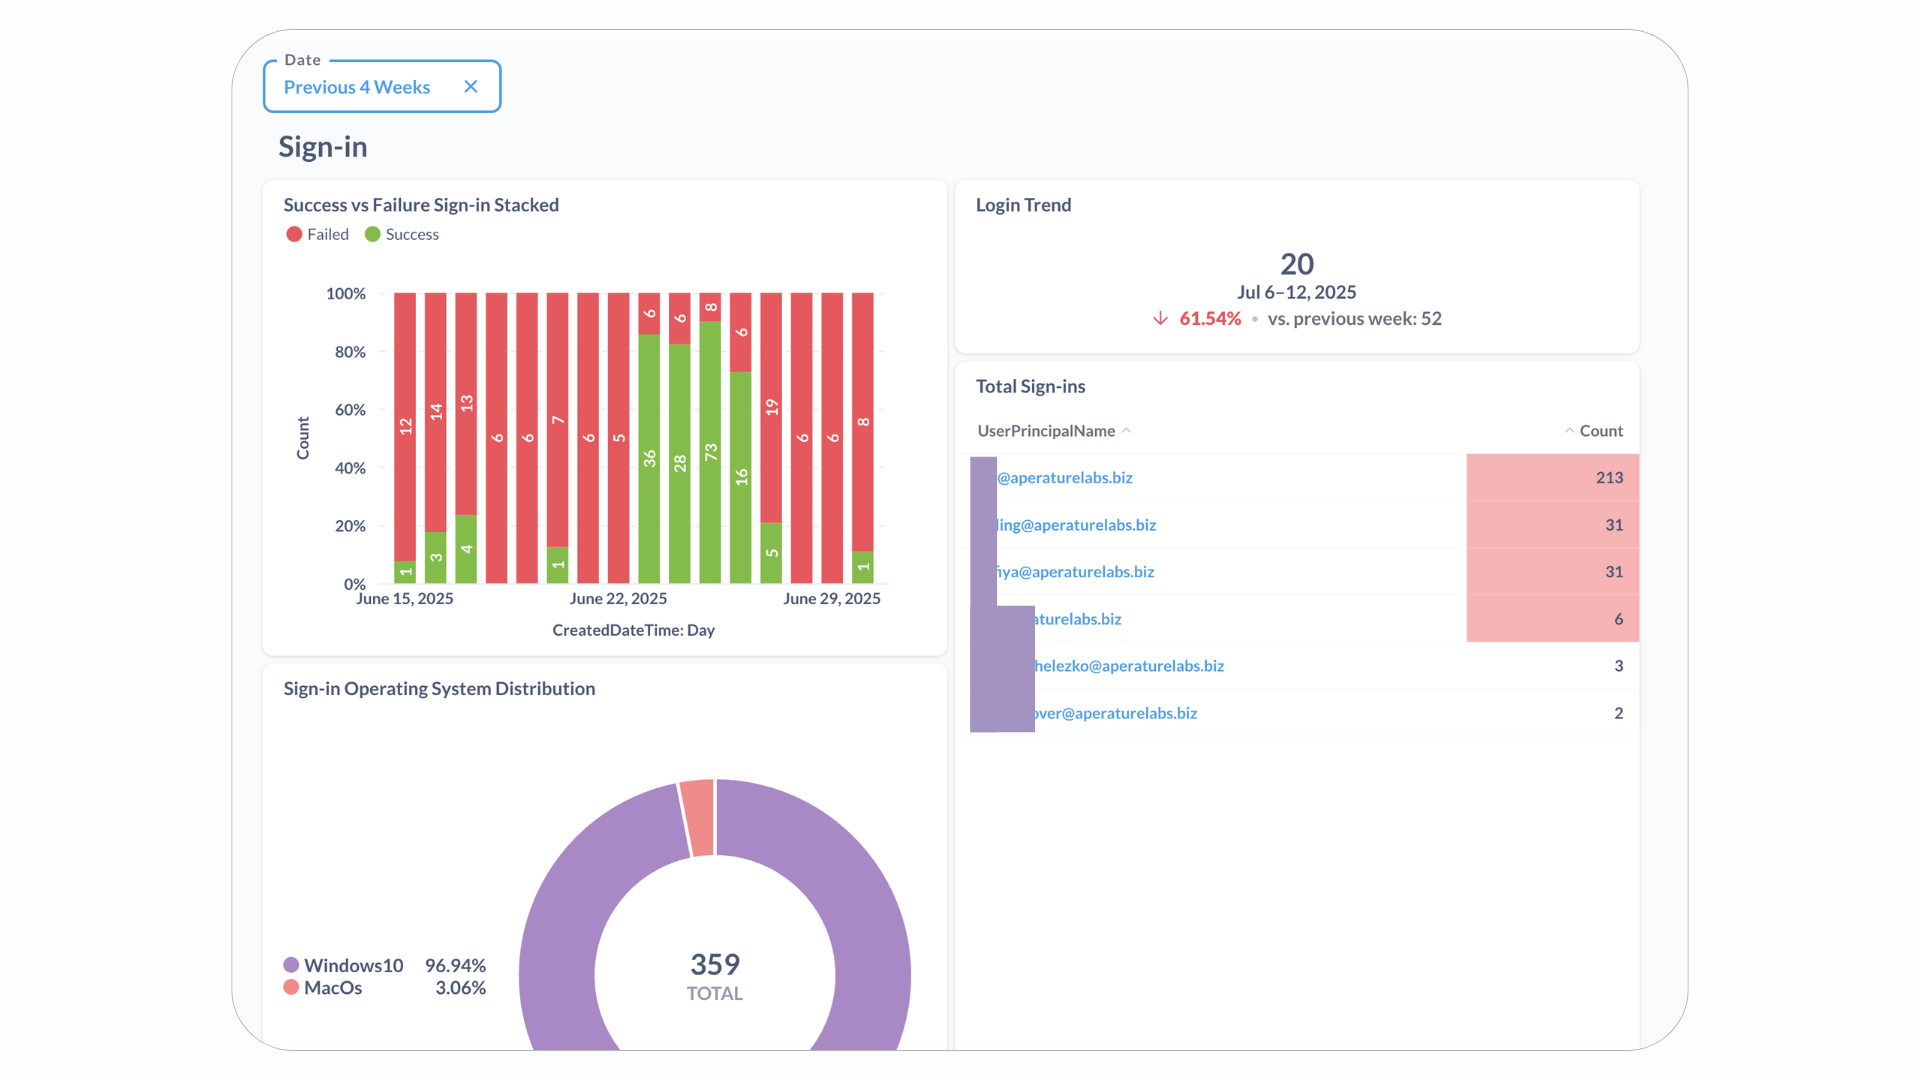Click the MacOs 3.06% percentage value
Image resolution: width=1920 pixels, height=1080 pixels.
pos(460,987)
